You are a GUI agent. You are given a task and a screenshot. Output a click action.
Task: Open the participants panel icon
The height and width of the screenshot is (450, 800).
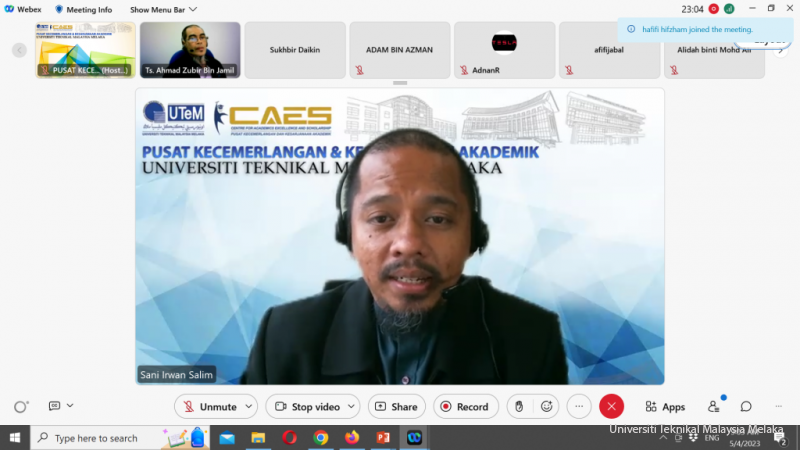[x=714, y=407]
